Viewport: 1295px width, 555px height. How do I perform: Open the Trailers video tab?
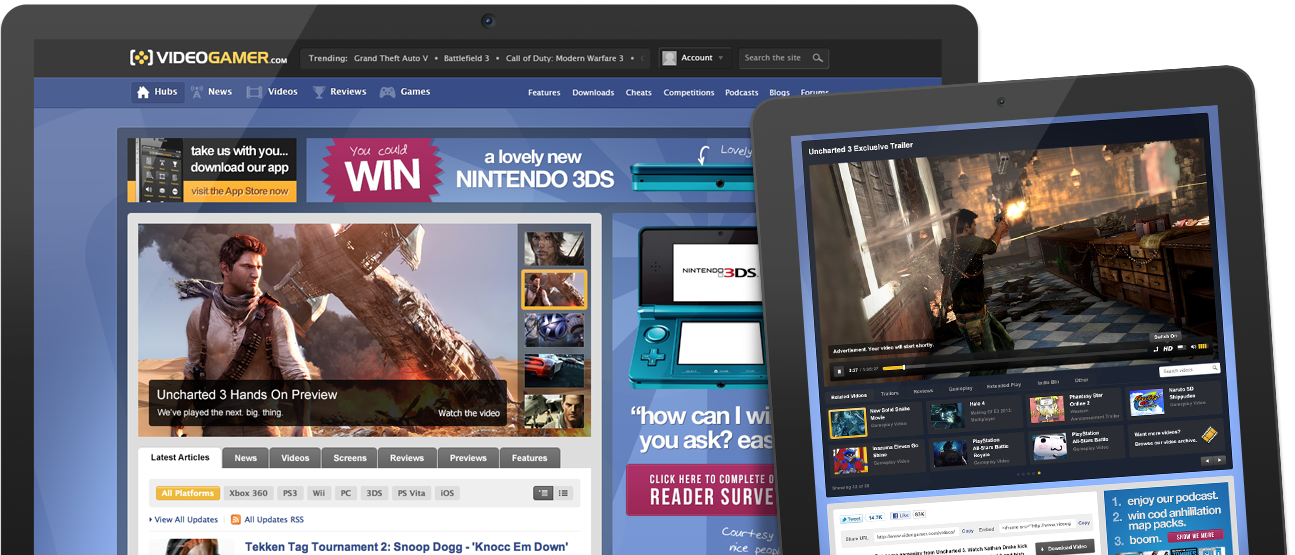[x=889, y=392]
